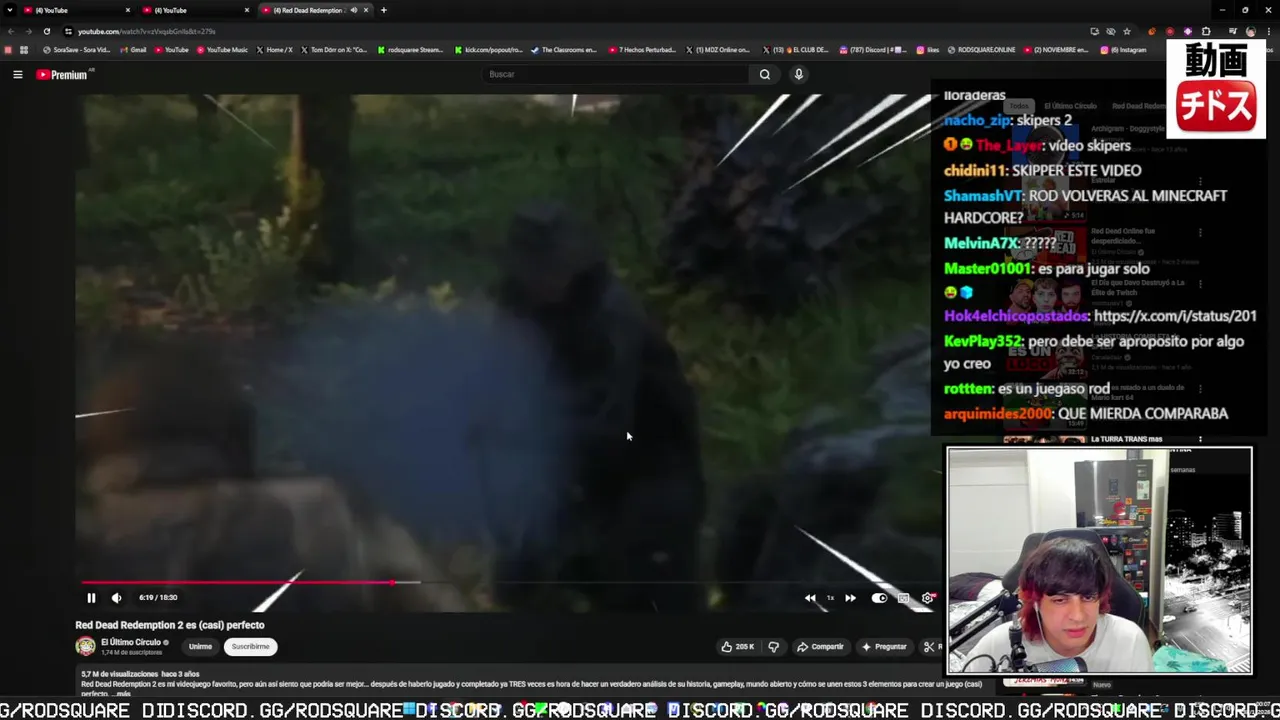Click the chat username arquimides2000
The height and width of the screenshot is (720, 1280).
pos(998,414)
